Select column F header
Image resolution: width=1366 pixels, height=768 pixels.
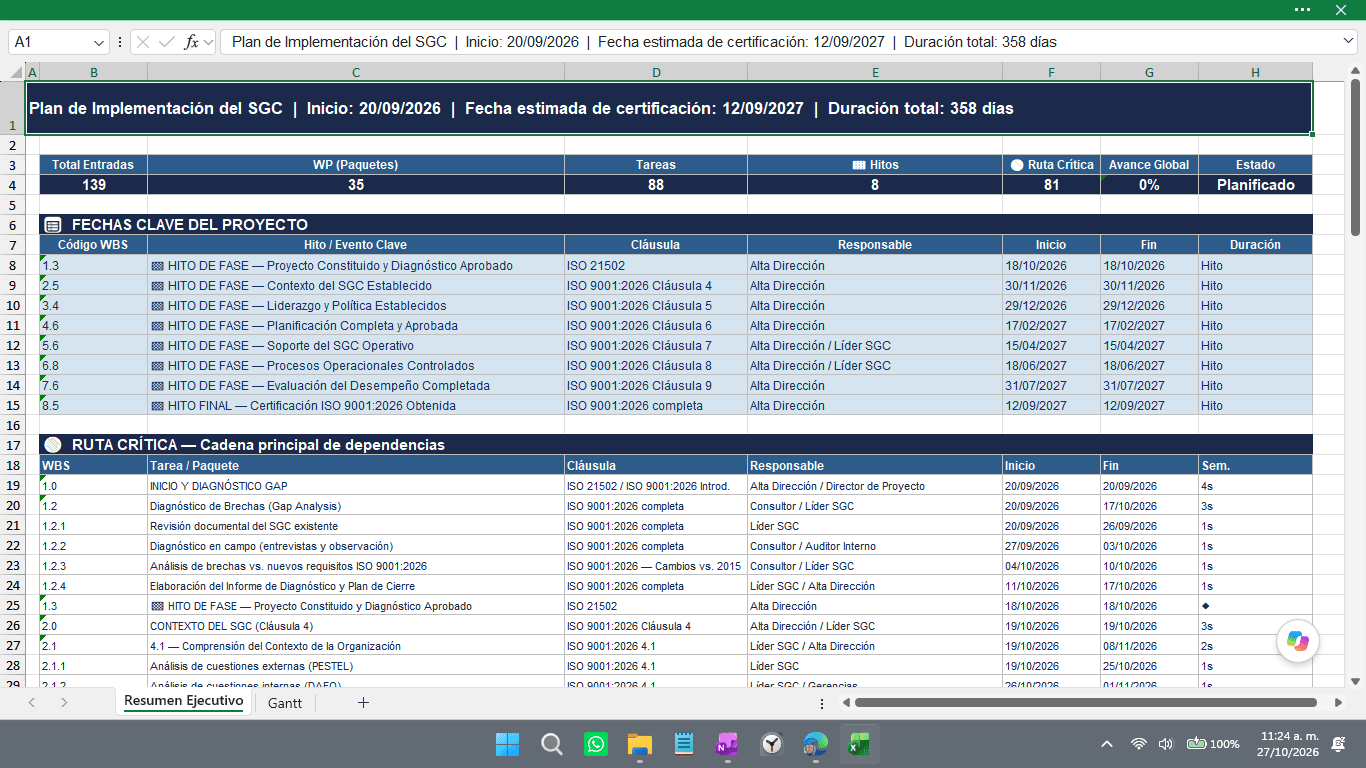(1052, 72)
